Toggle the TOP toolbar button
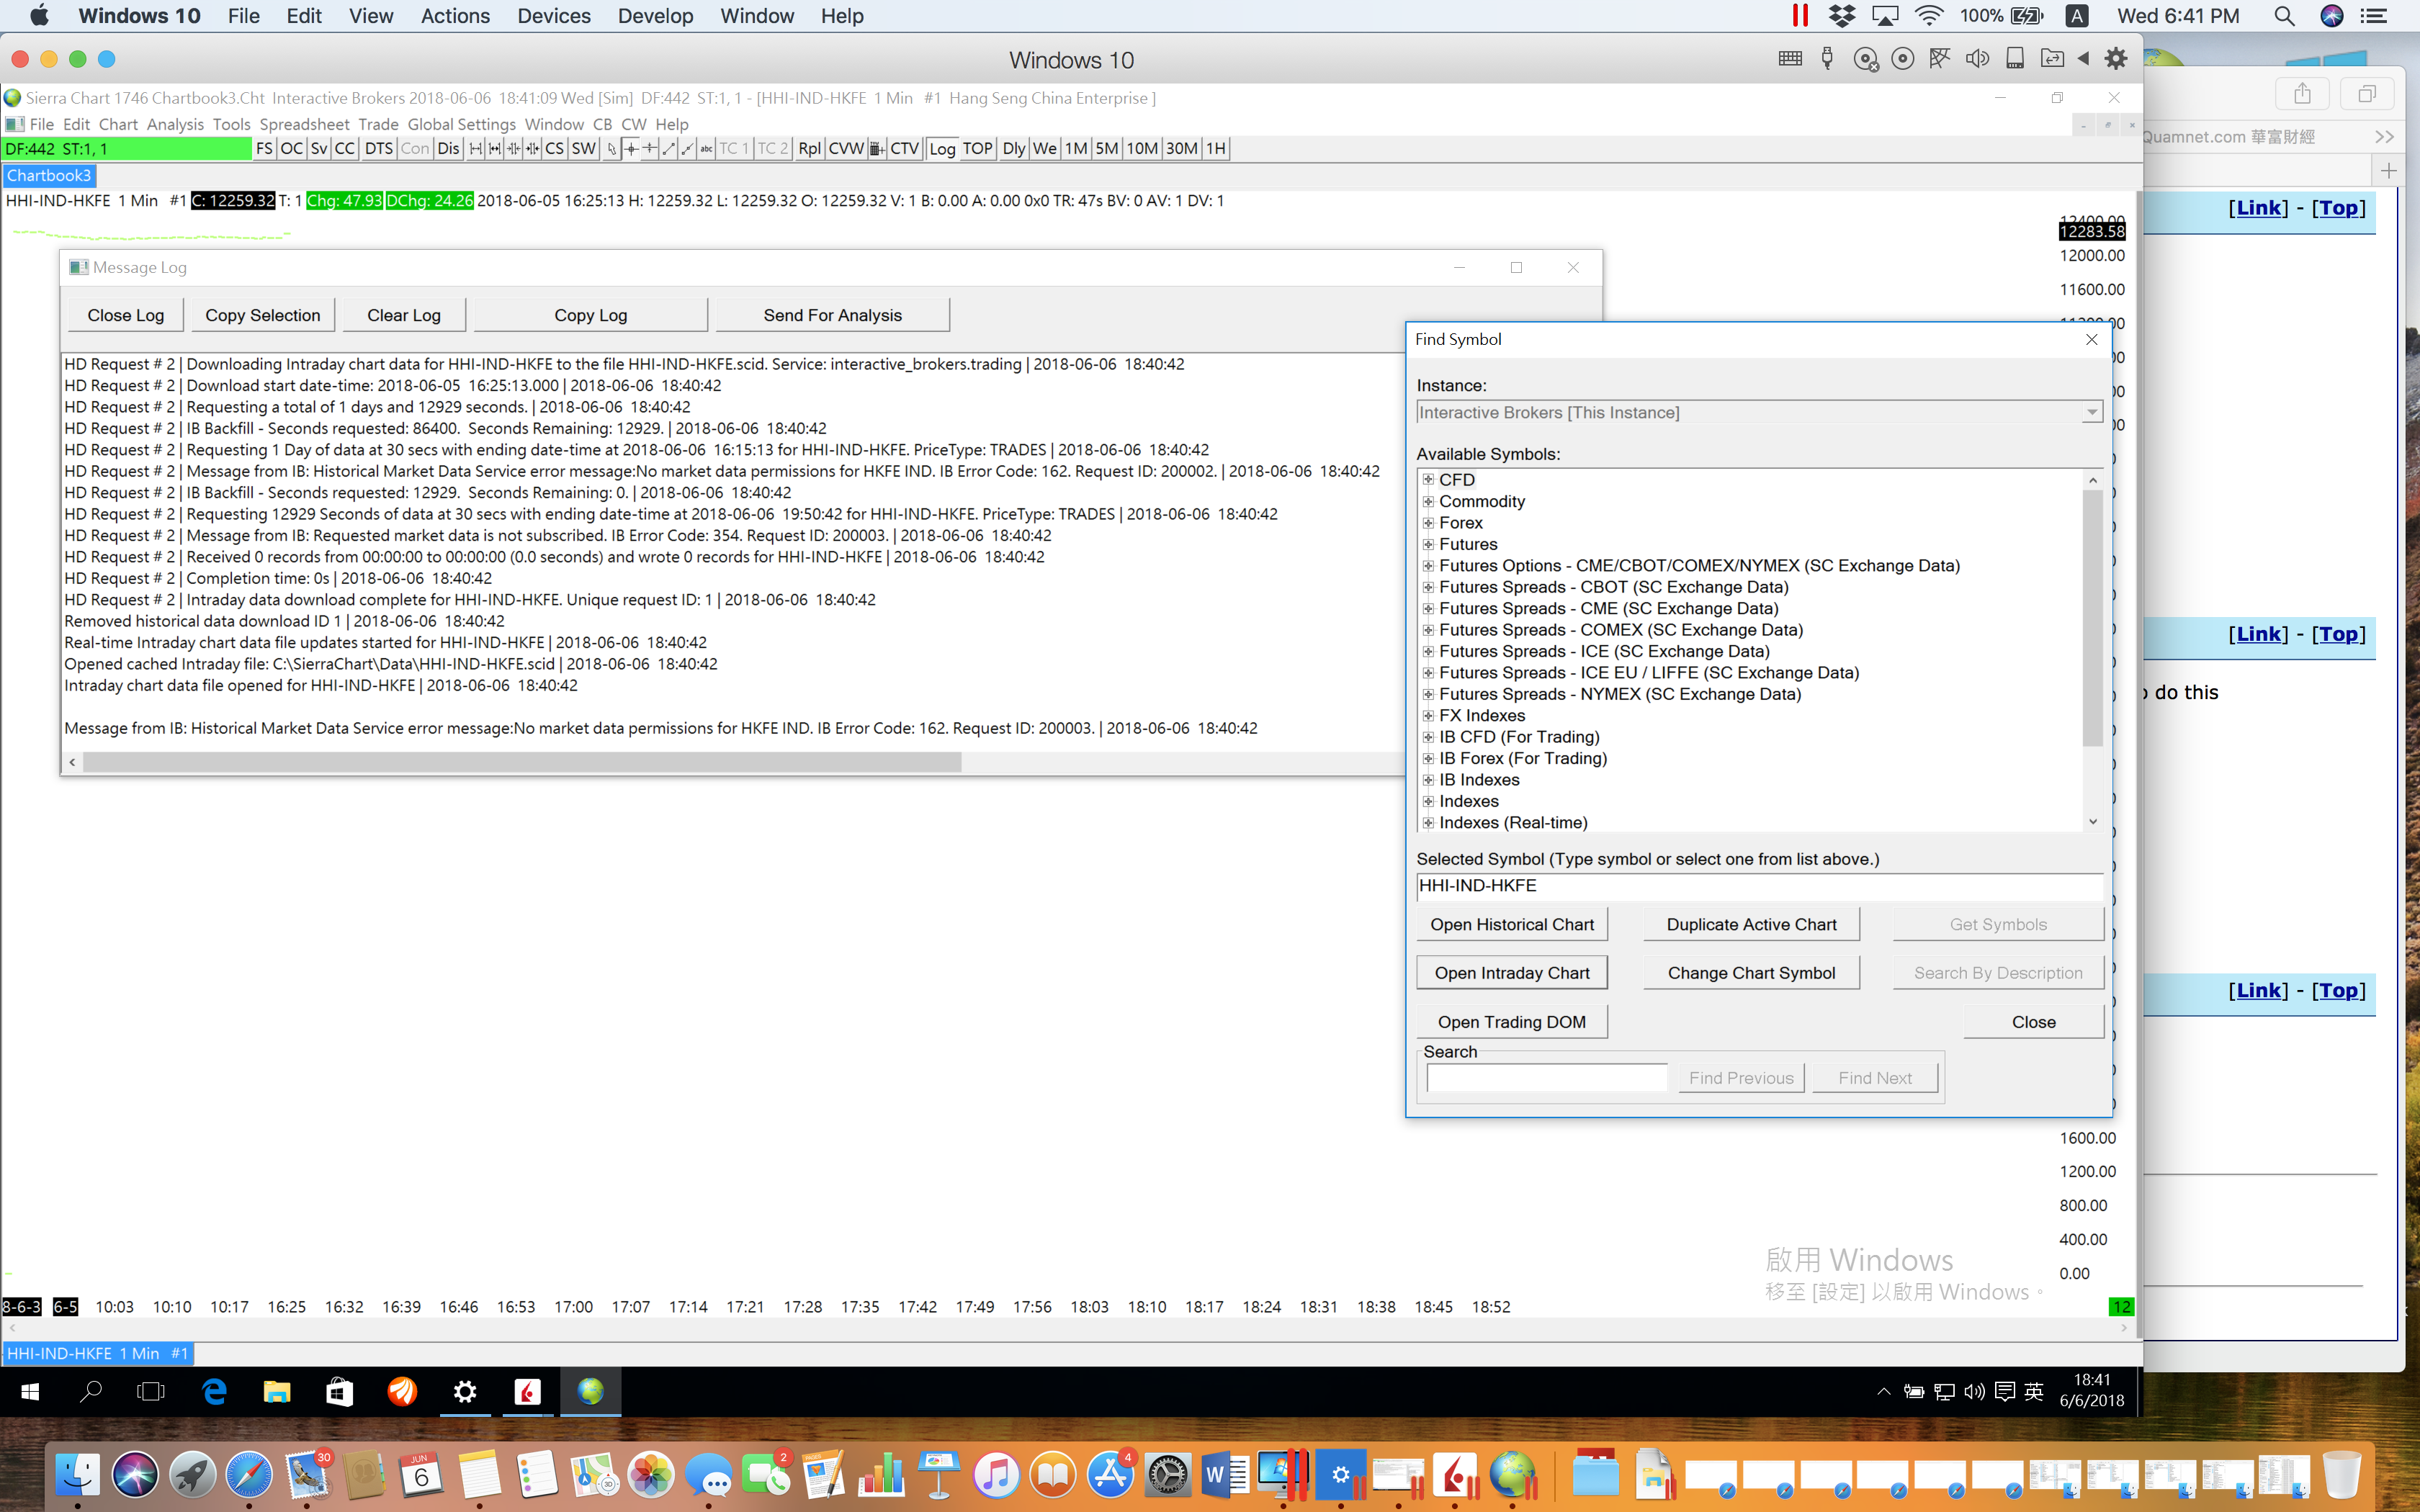 [x=977, y=149]
